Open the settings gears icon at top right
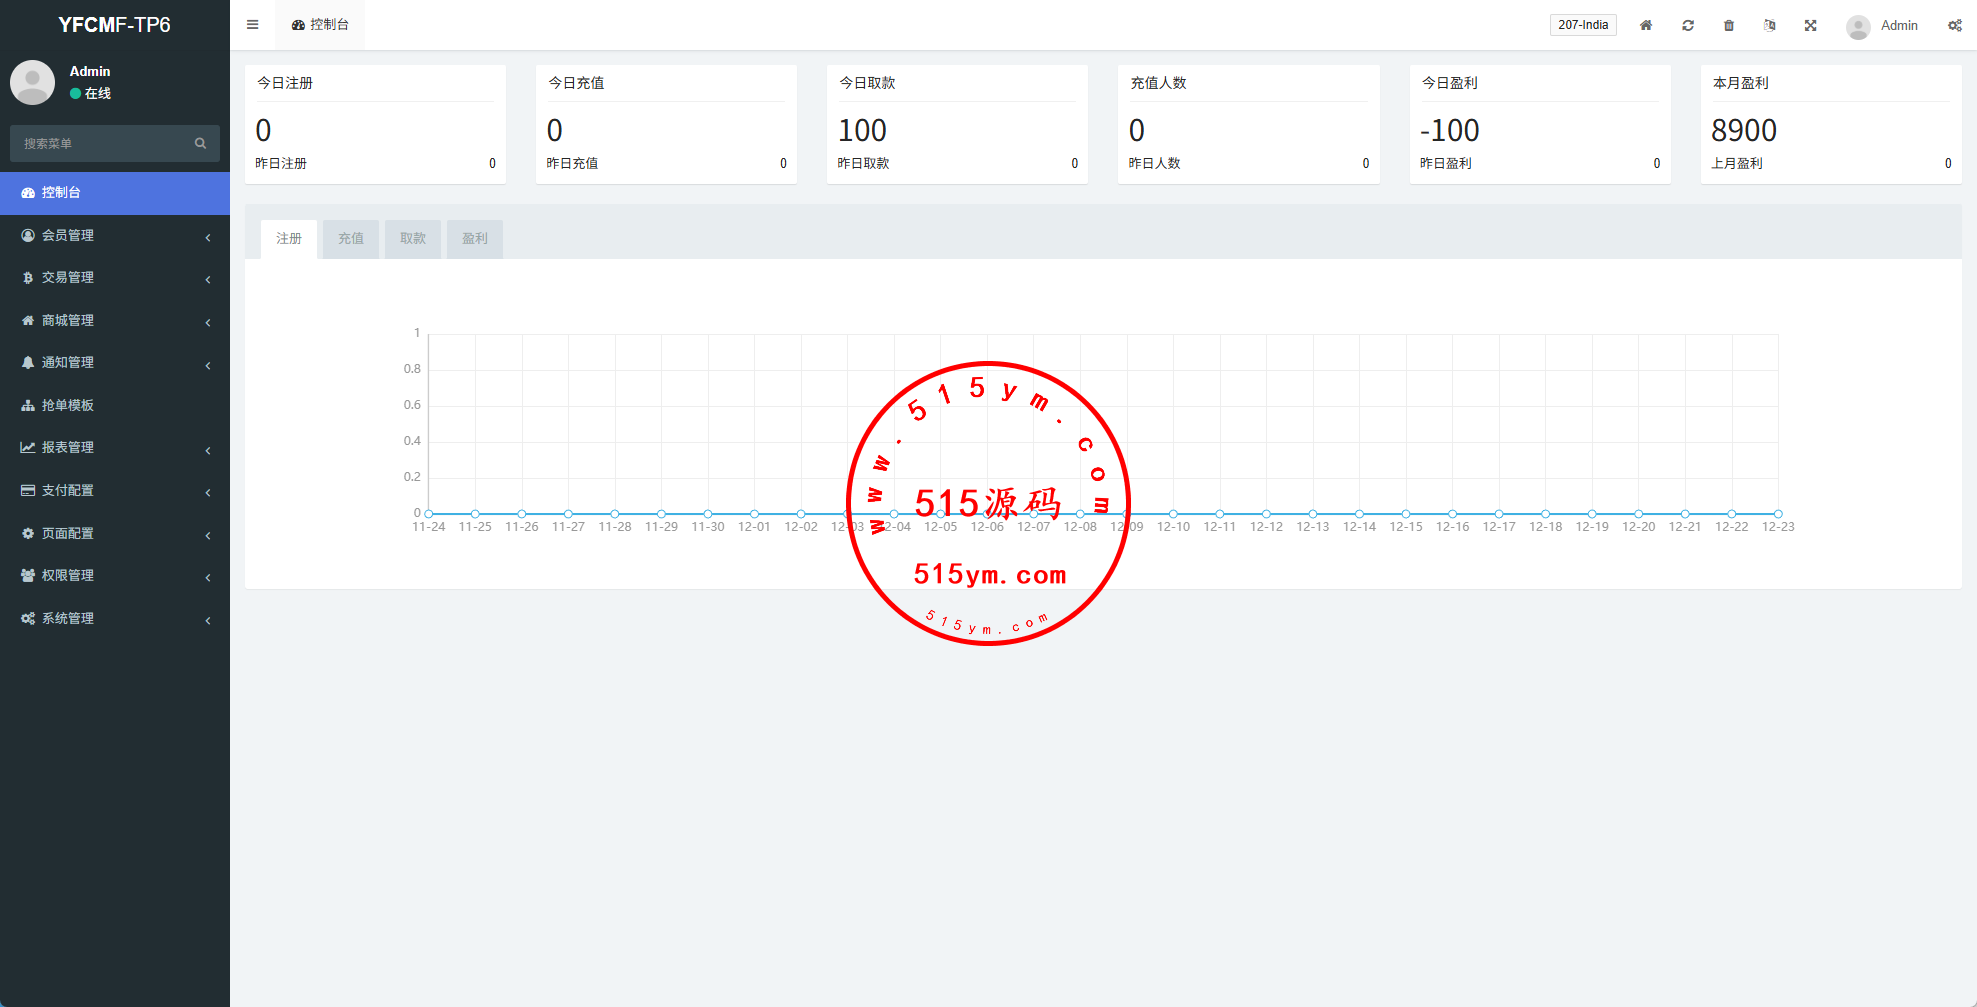The image size is (1977, 1007). (x=1954, y=26)
